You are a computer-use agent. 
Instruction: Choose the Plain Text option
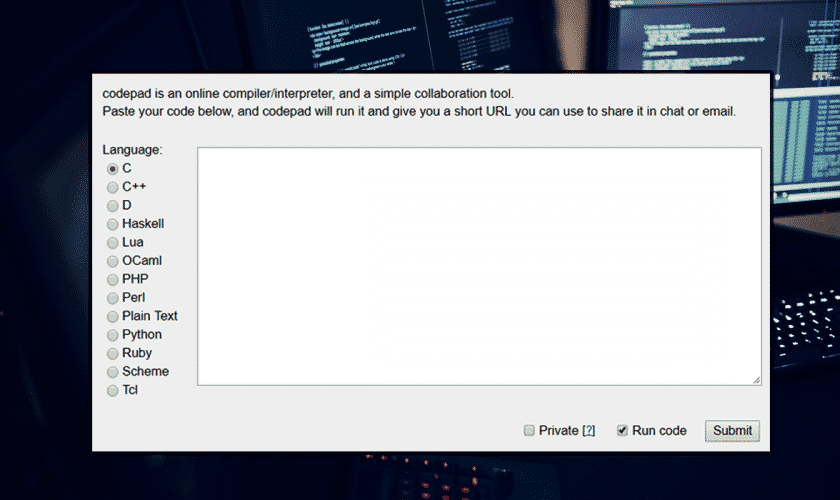click(112, 317)
